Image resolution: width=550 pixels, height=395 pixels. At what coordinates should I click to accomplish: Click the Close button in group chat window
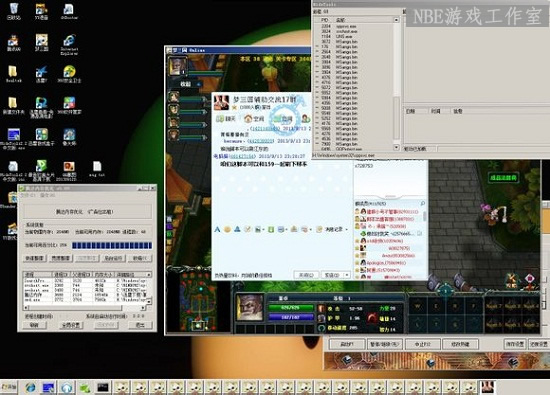point(306,275)
